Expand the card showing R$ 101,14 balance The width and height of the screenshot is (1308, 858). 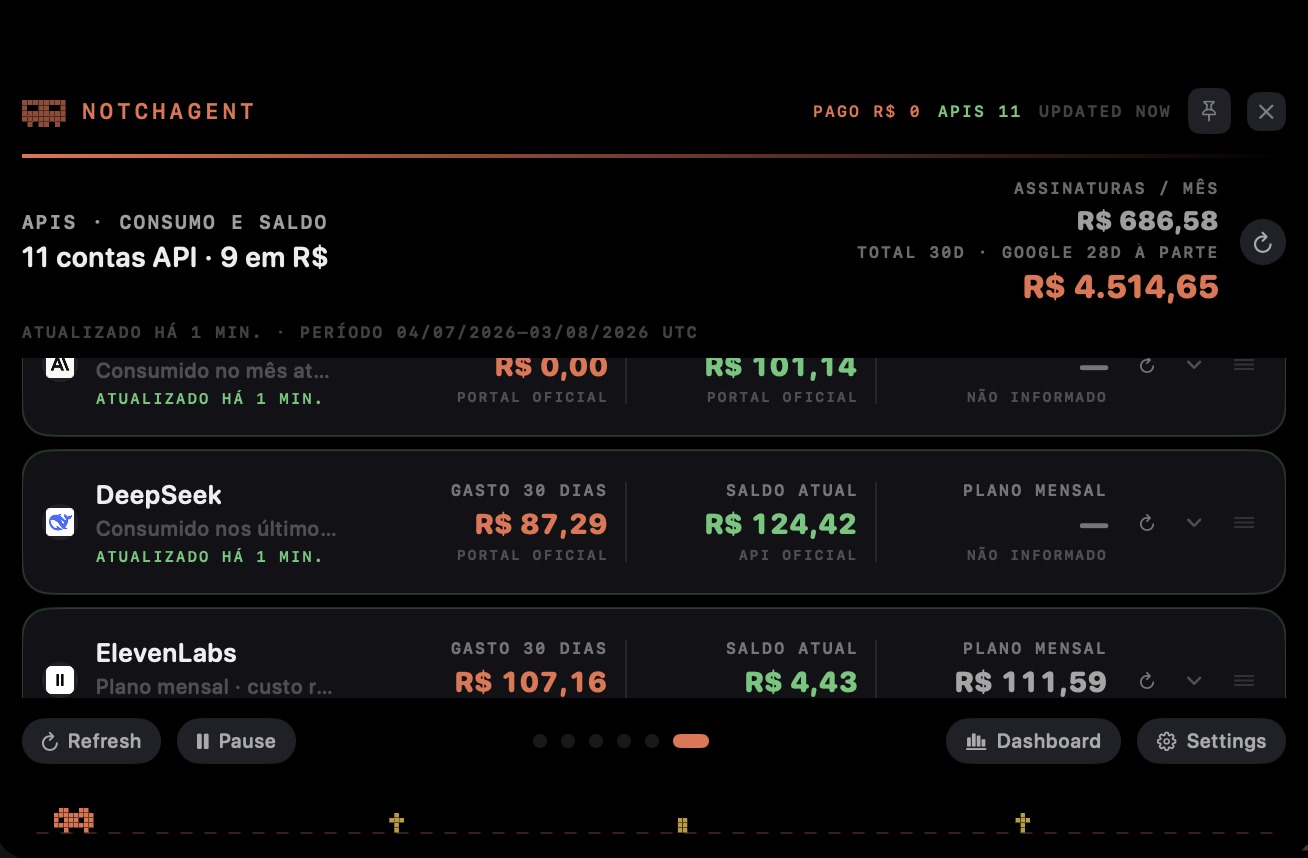coord(1194,365)
